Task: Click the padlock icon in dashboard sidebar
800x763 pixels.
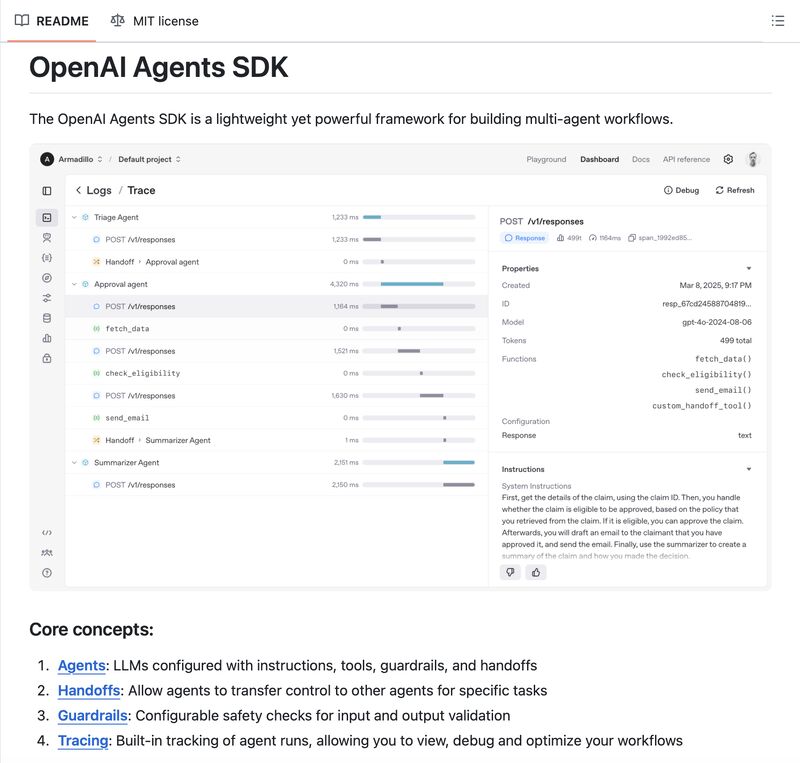Action: 47,358
